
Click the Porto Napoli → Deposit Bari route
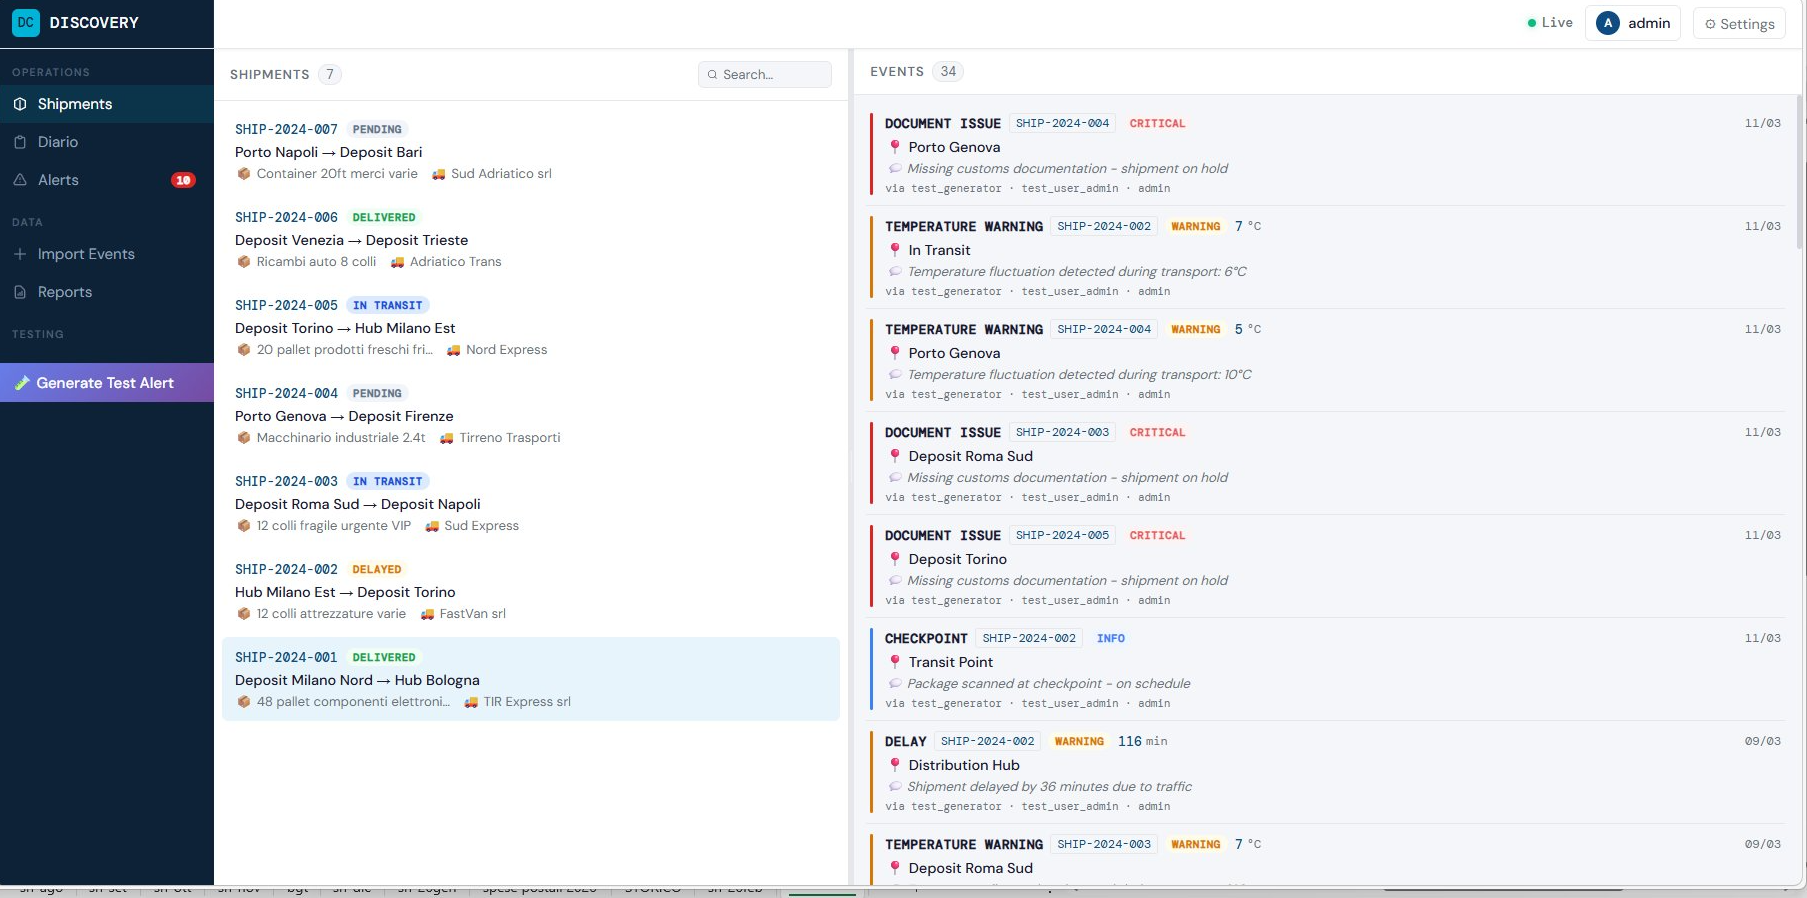click(x=329, y=152)
